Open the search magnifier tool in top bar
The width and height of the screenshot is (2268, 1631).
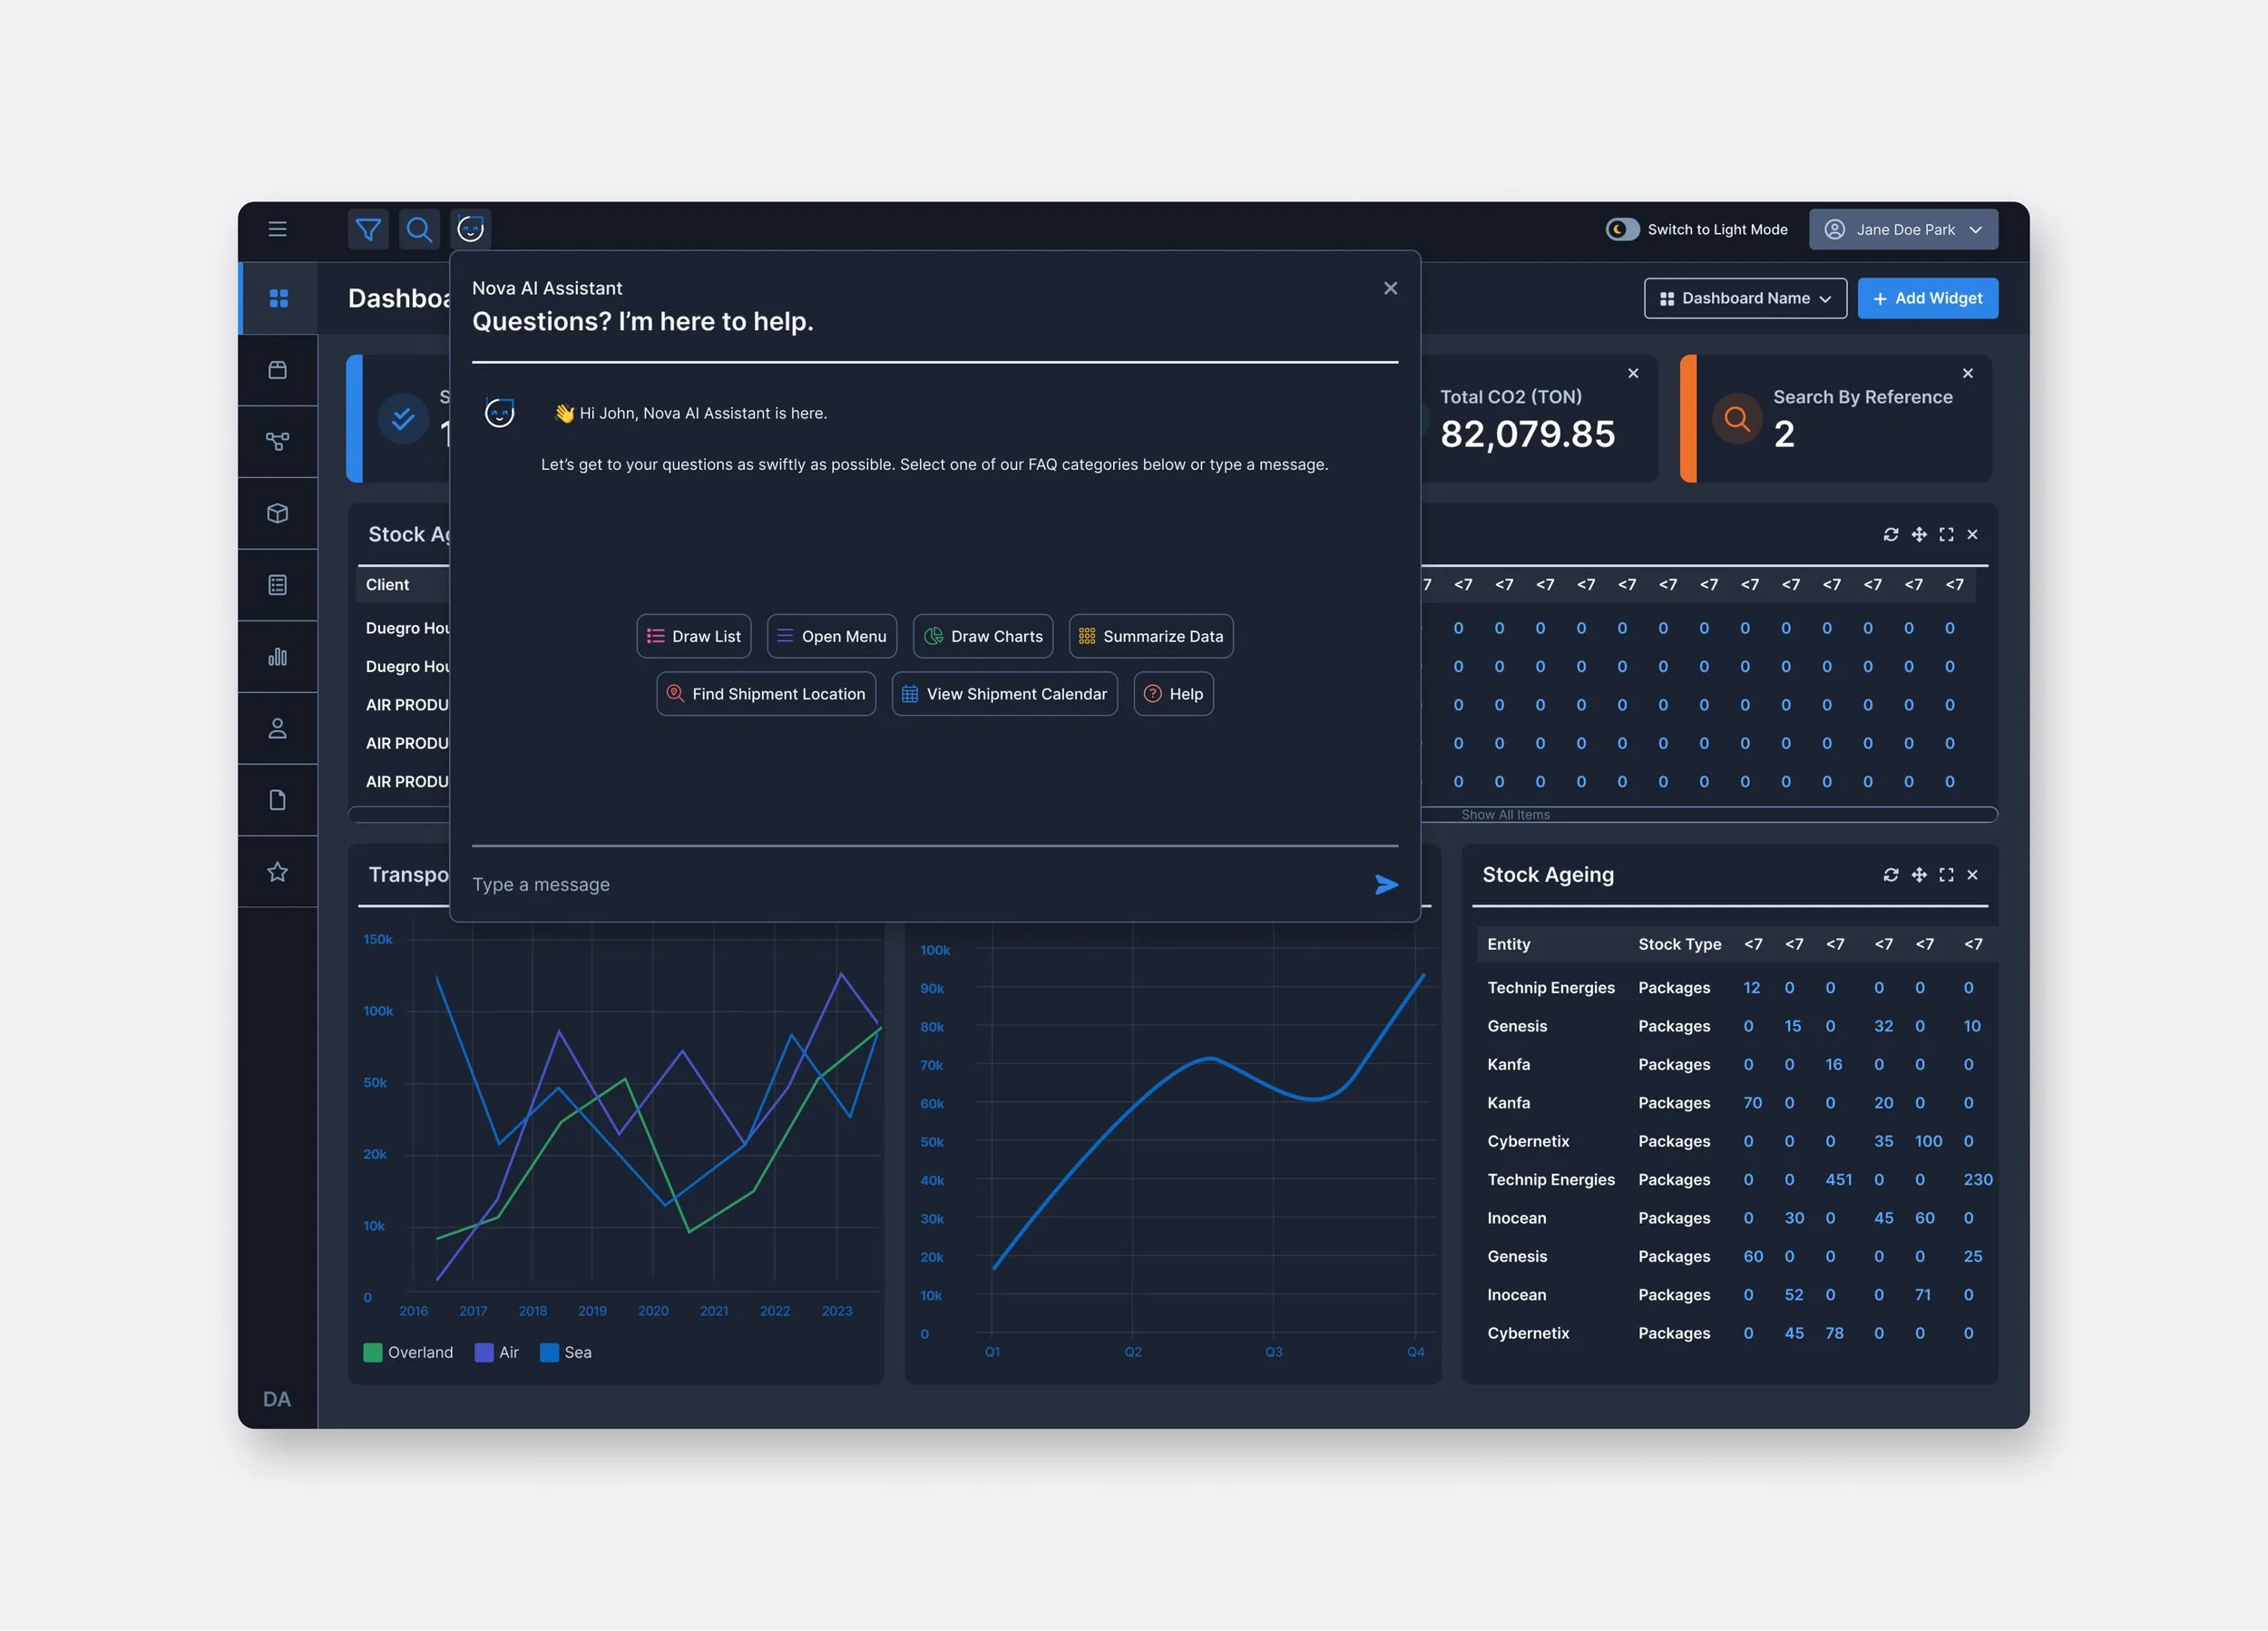pos(419,230)
